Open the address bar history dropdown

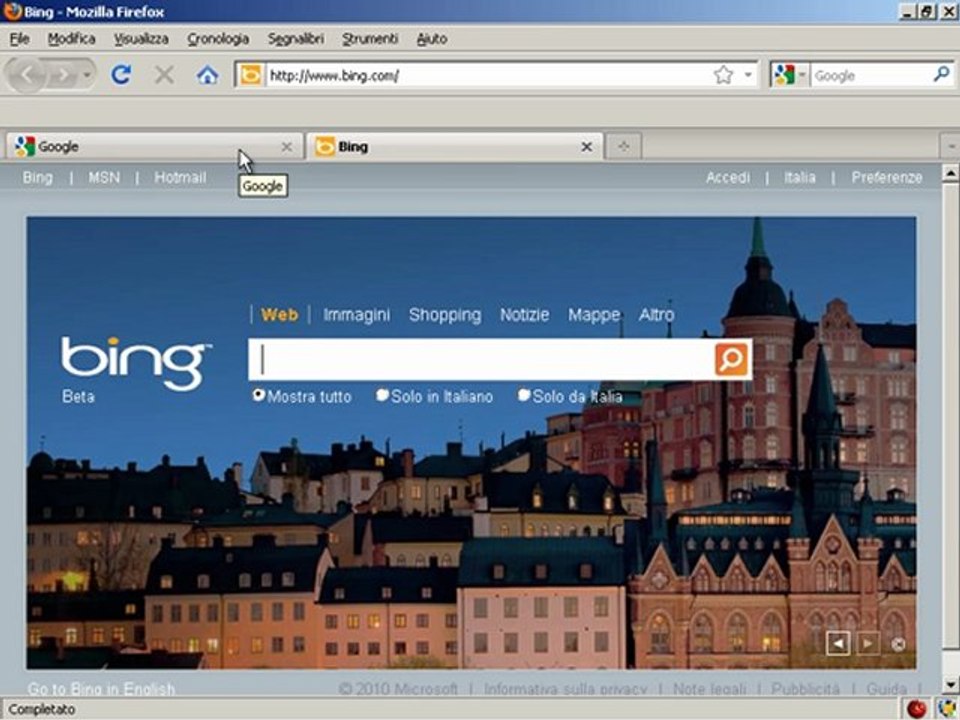click(x=748, y=75)
